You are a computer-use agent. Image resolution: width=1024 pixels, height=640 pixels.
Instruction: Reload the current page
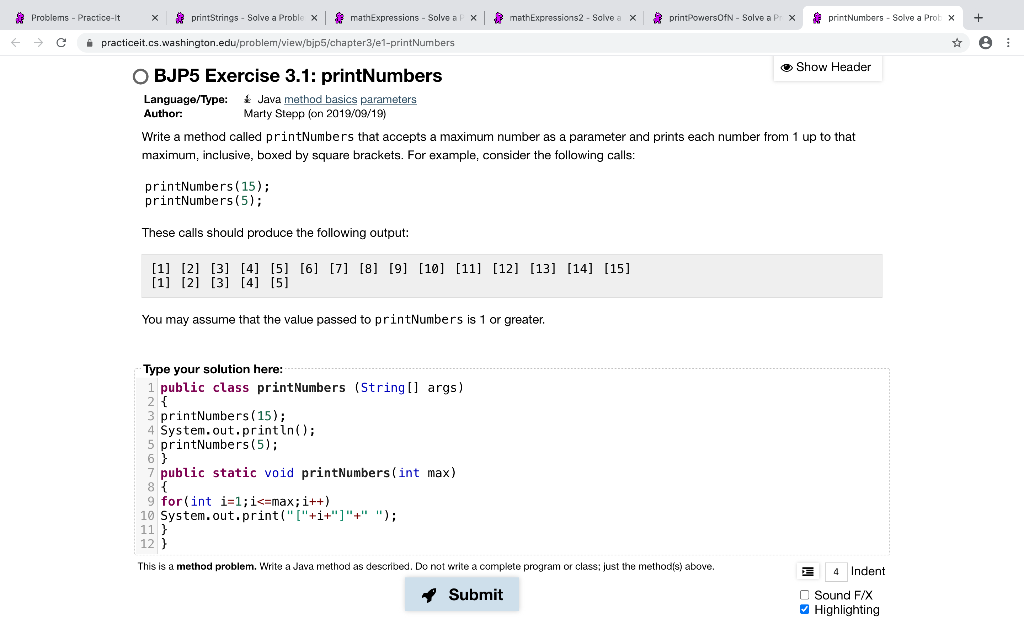[62, 42]
